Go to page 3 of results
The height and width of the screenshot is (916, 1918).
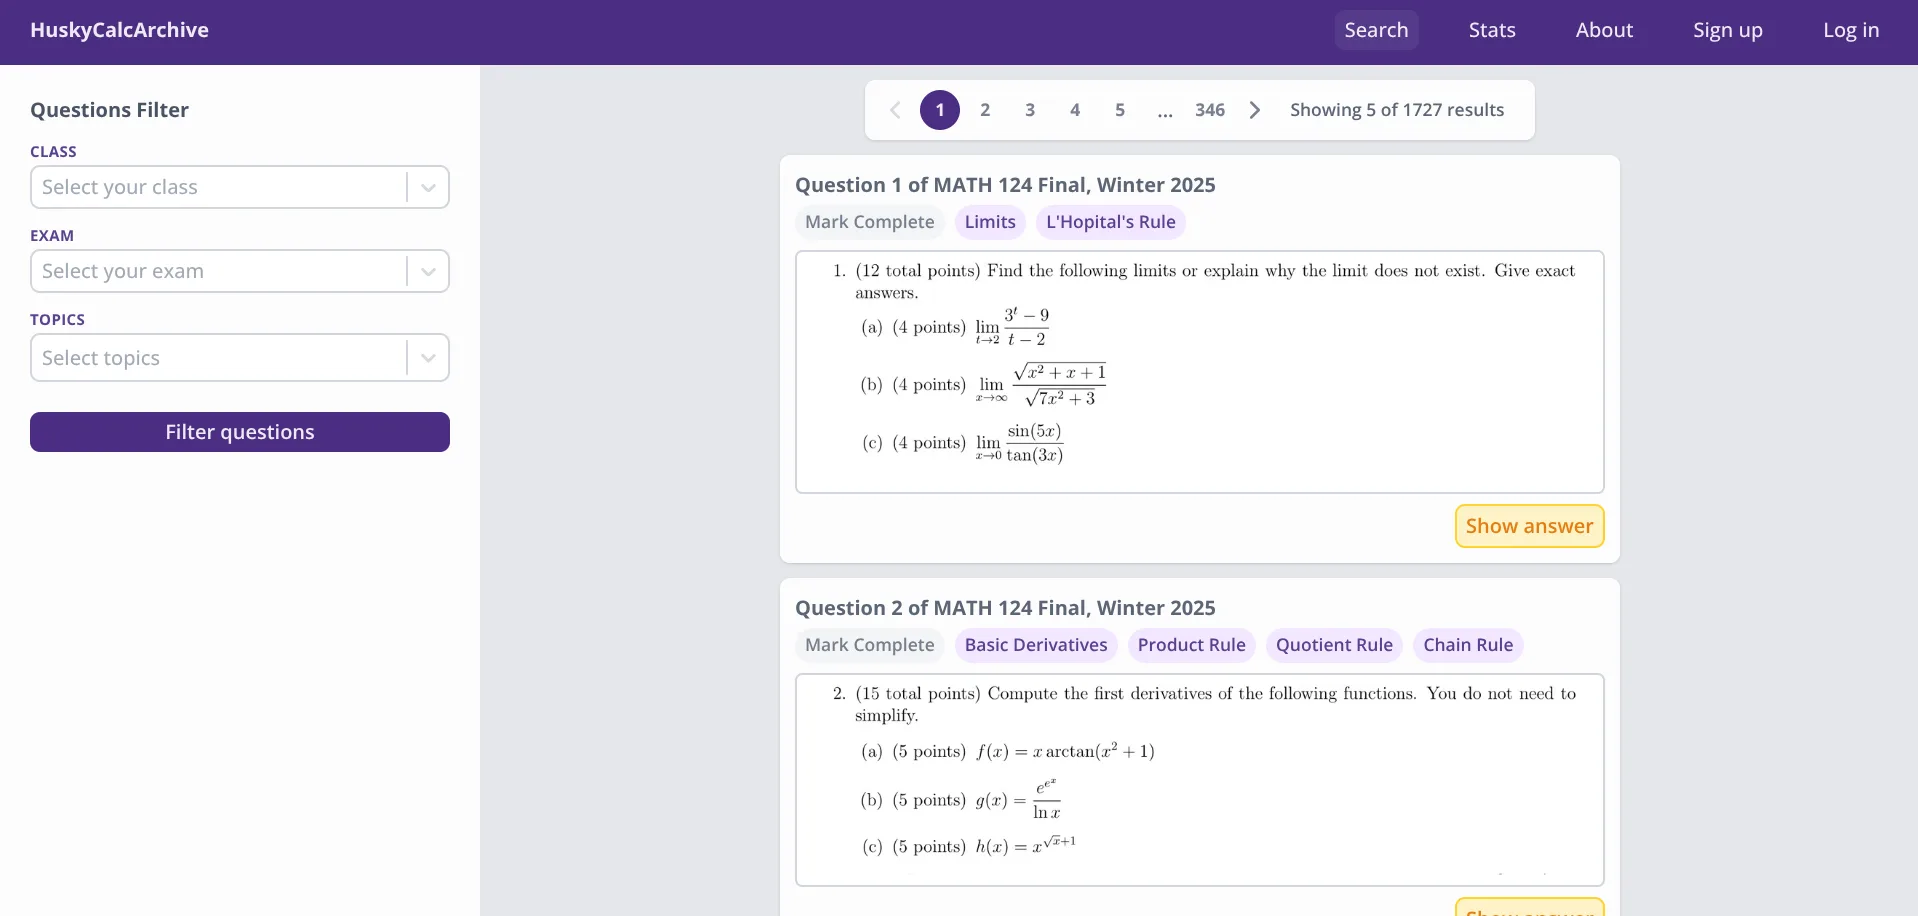[x=1030, y=110]
